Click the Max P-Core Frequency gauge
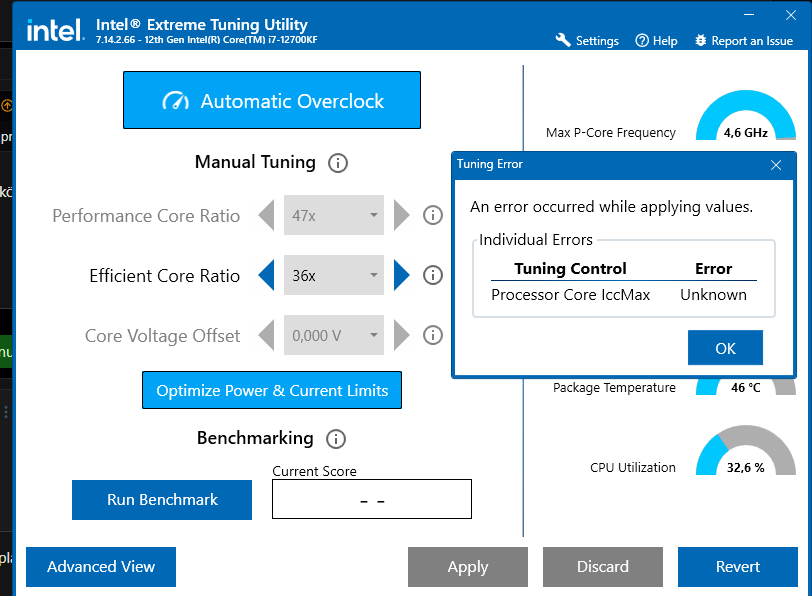The image size is (812, 596). [746, 115]
